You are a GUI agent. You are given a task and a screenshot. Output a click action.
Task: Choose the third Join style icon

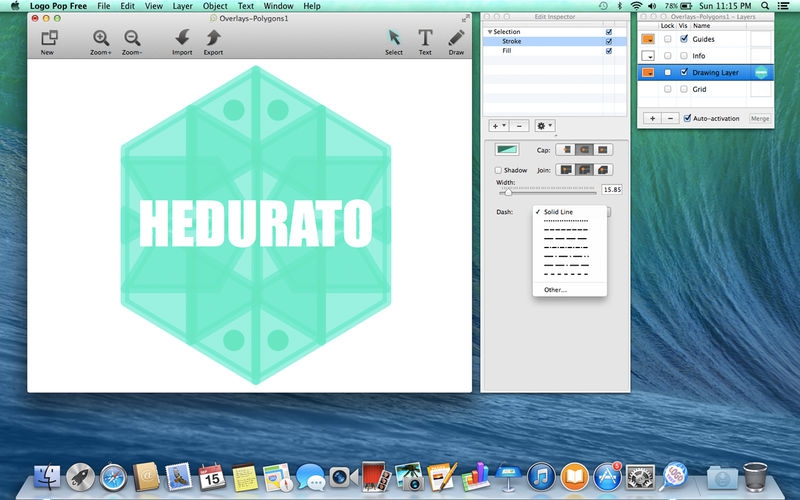(x=603, y=169)
